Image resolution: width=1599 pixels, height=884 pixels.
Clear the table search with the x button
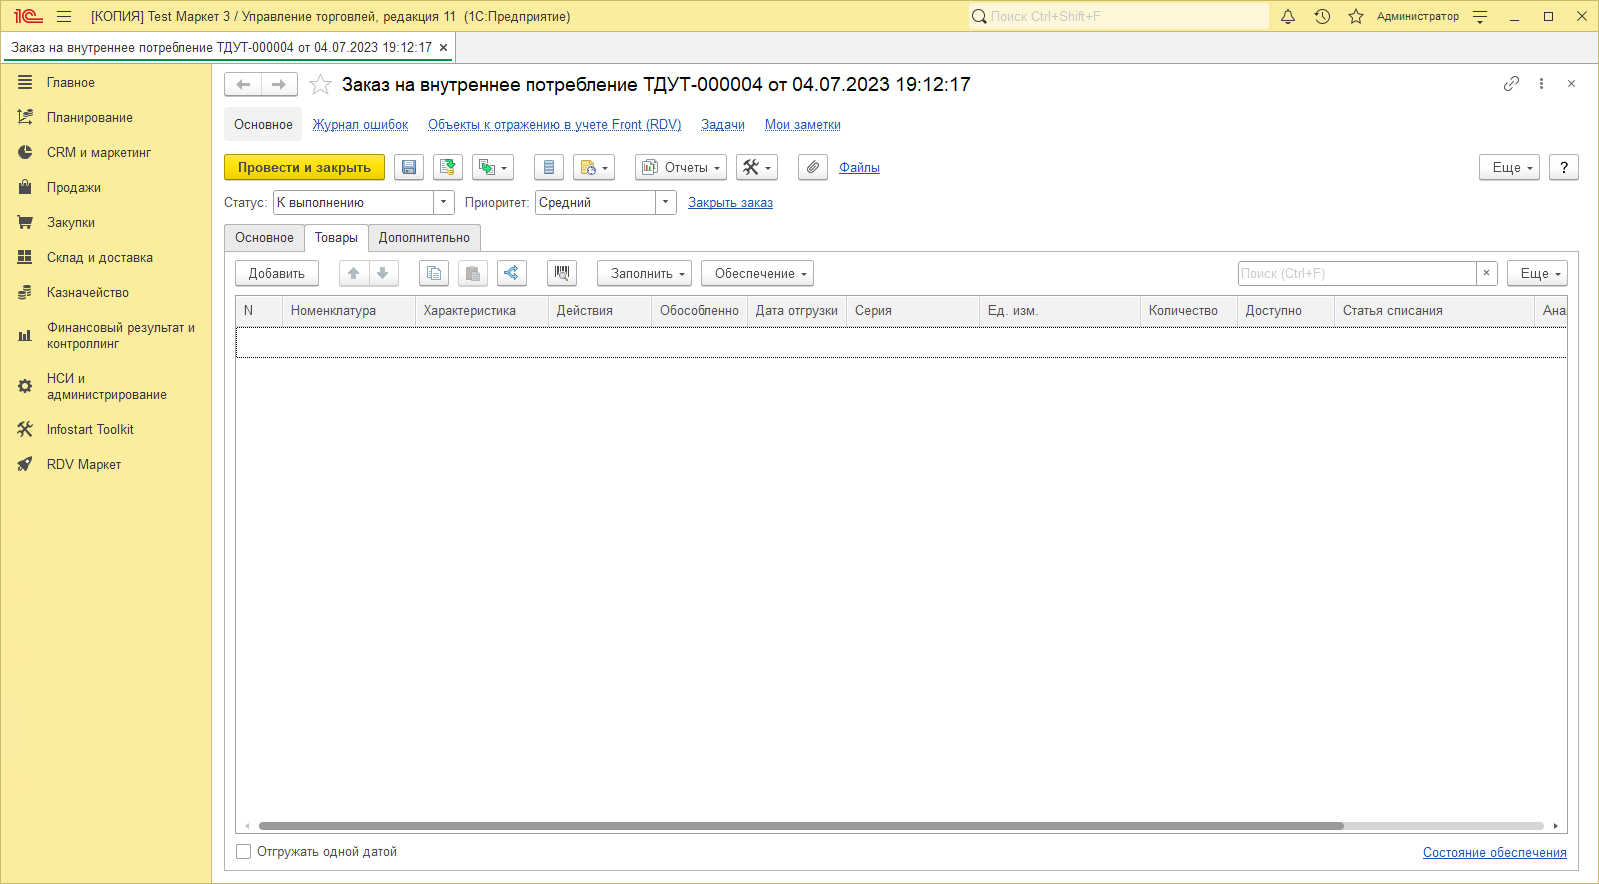click(1487, 273)
